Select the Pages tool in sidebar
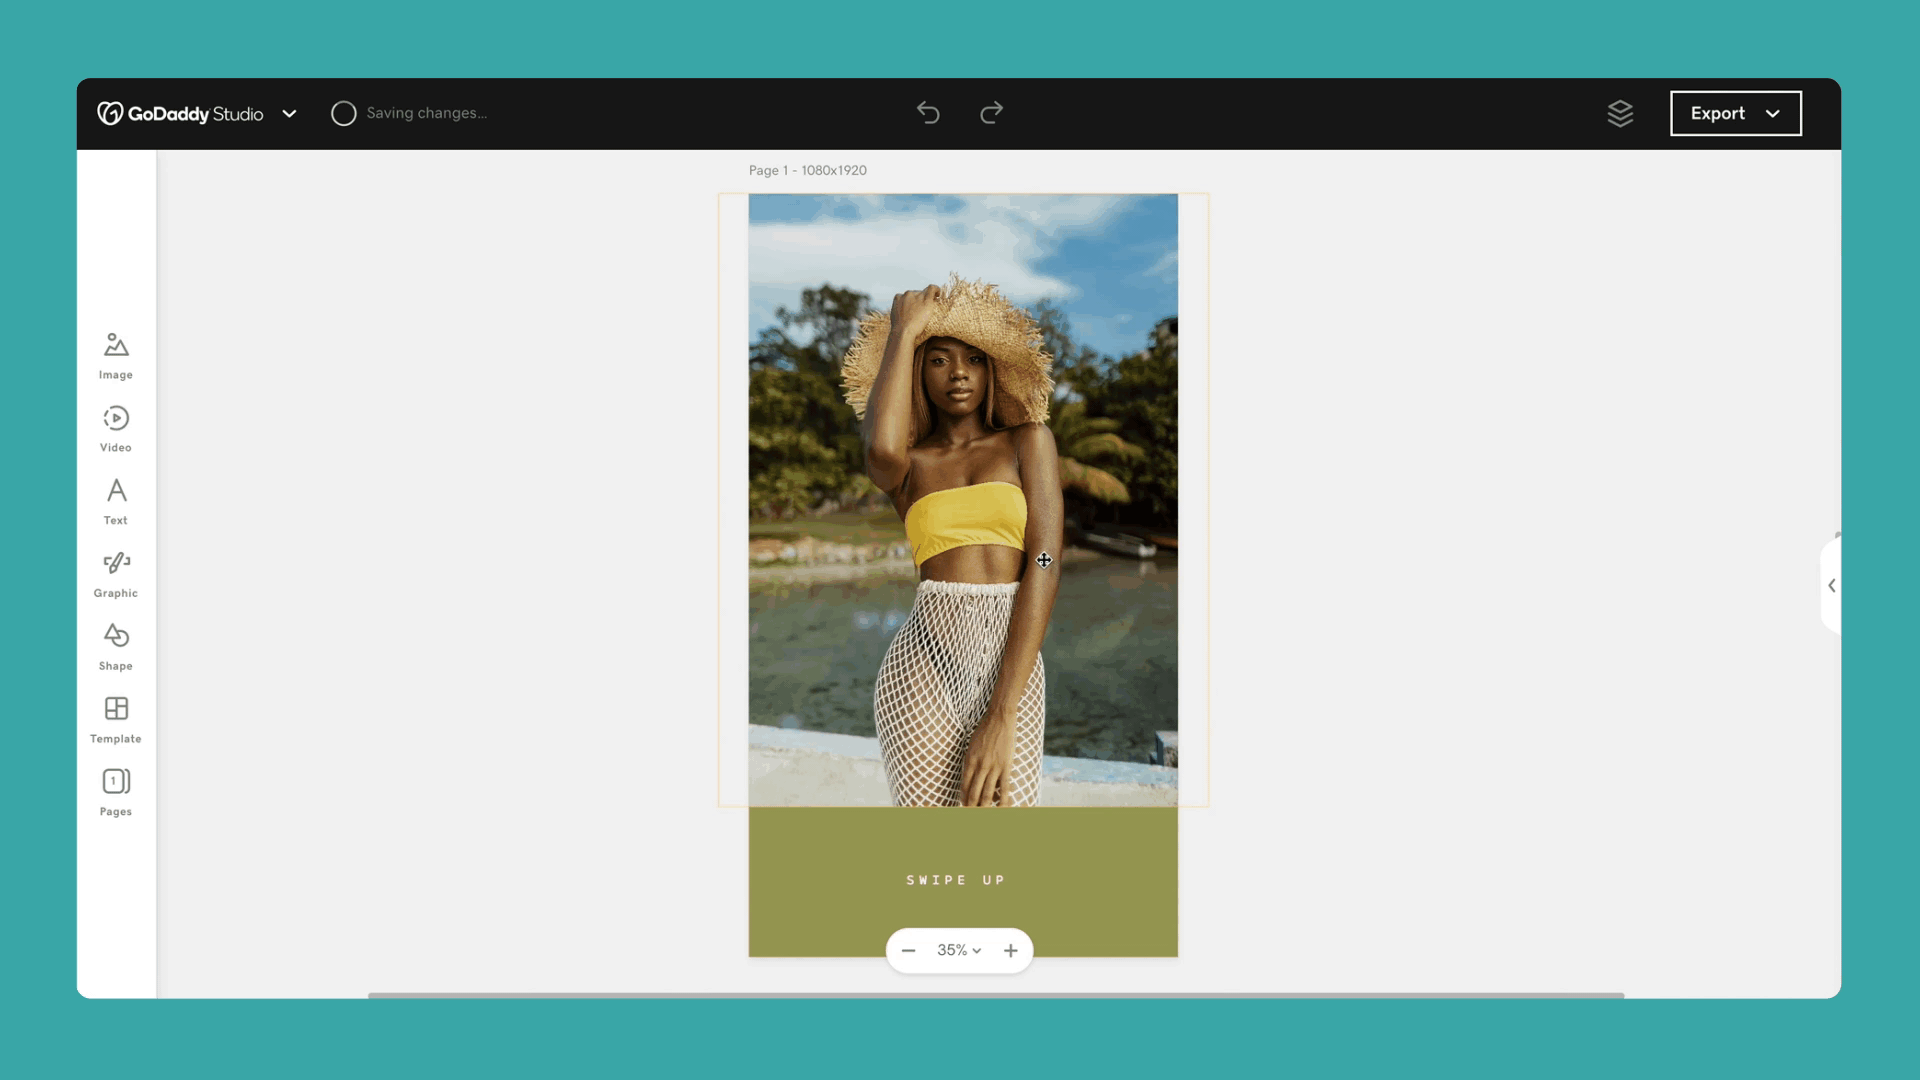 click(x=116, y=790)
